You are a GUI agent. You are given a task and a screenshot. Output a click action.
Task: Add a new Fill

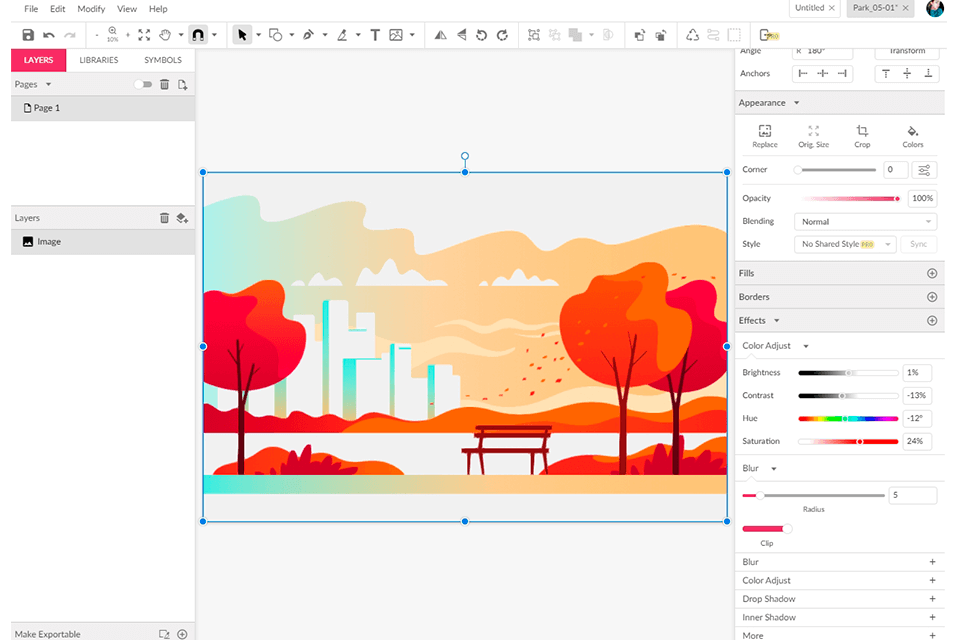[x=932, y=273]
